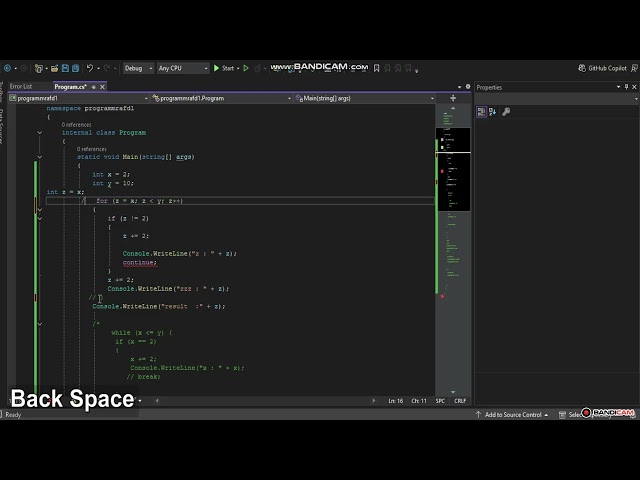Click the green Start debugging button
The image size is (640, 480).
217,68
